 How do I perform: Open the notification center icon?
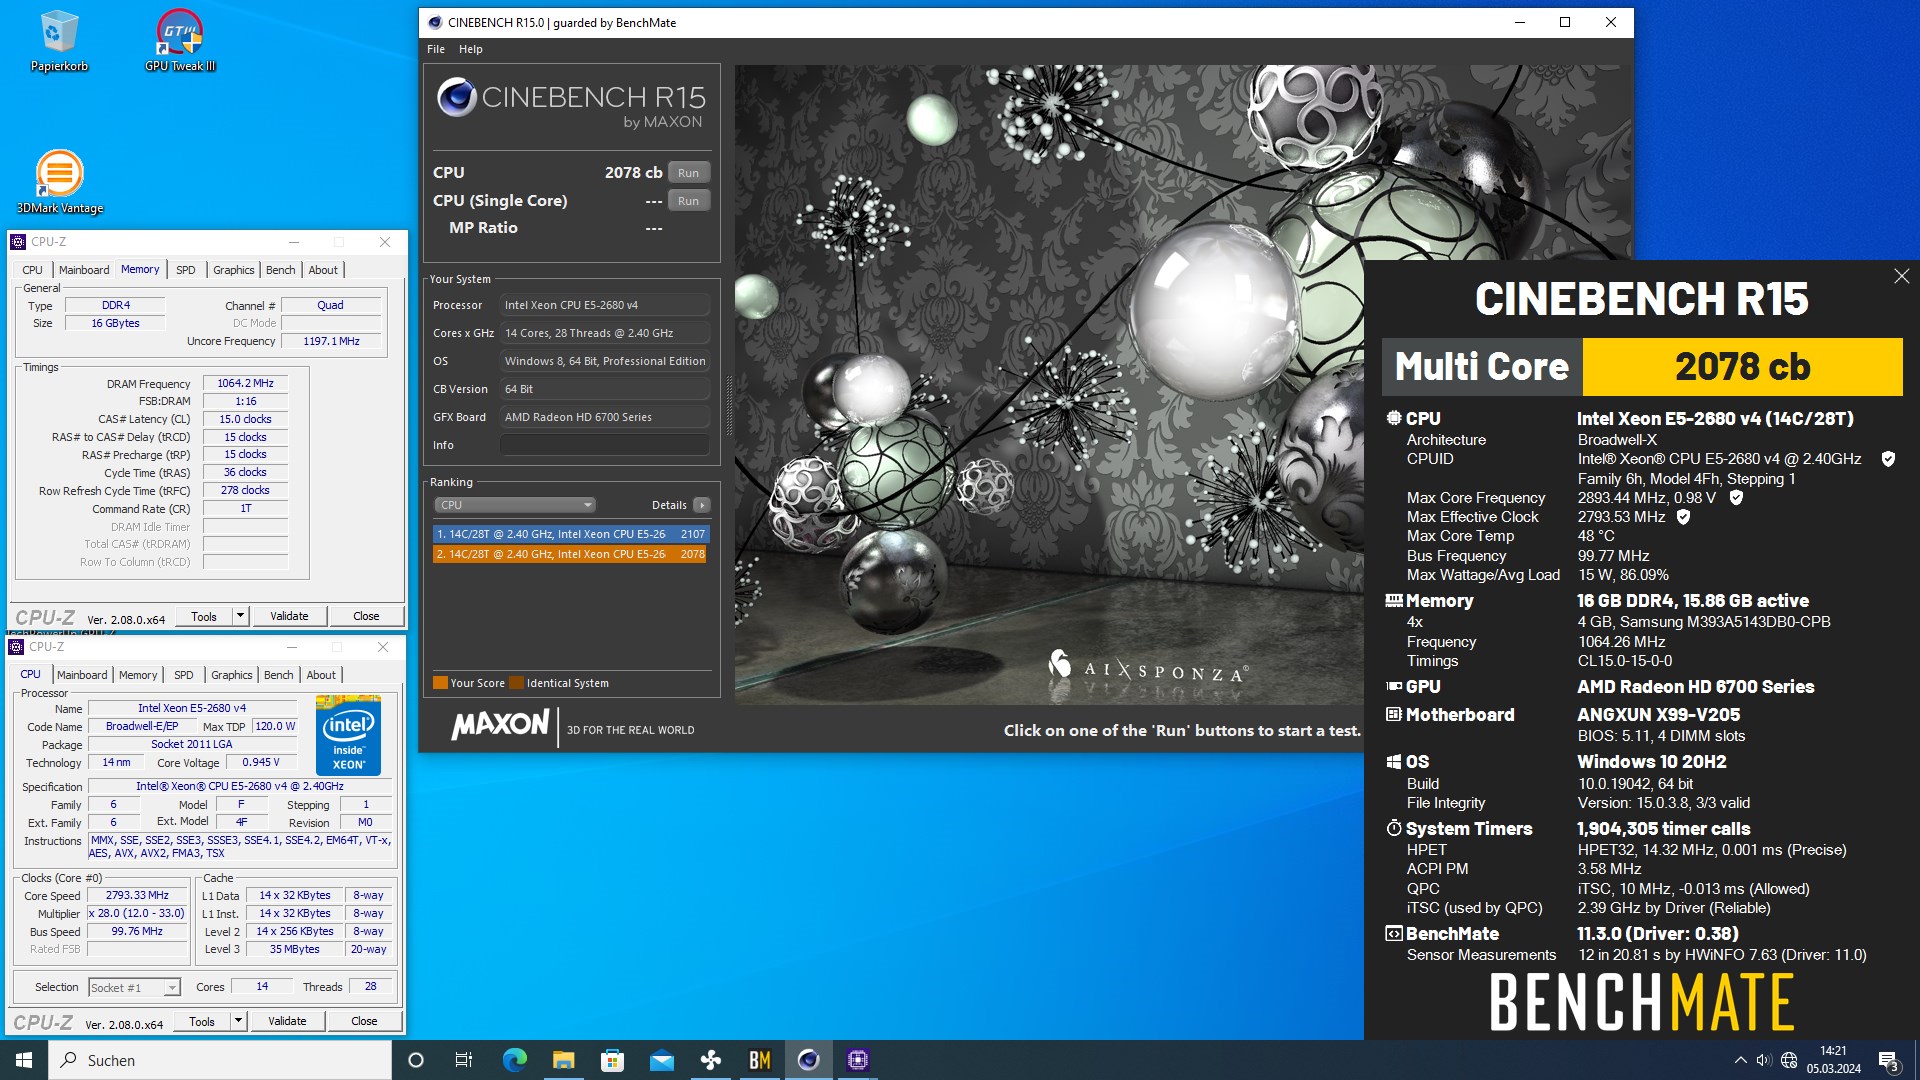[x=1889, y=1061]
